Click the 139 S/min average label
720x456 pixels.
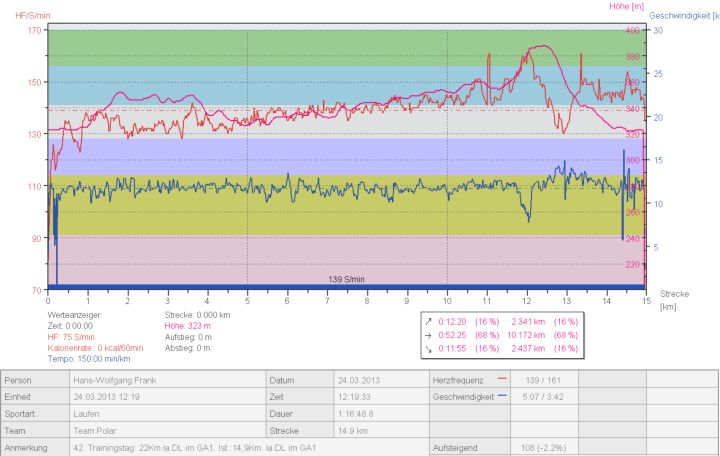(x=347, y=279)
